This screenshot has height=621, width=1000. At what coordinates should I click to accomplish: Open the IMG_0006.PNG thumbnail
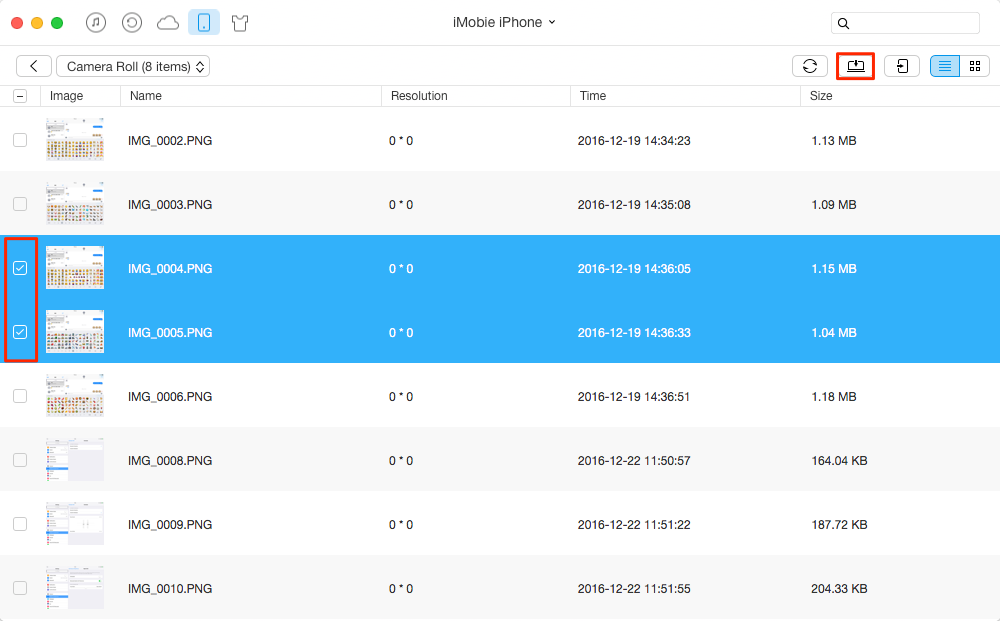pos(75,395)
